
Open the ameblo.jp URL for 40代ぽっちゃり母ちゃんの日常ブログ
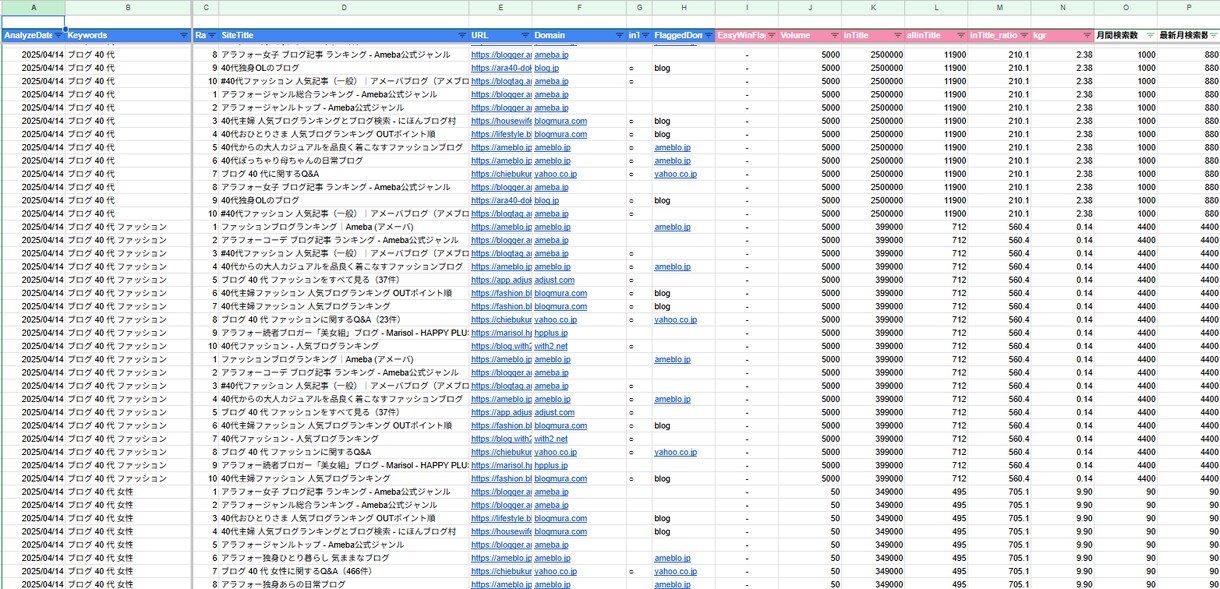click(x=500, y=161)
